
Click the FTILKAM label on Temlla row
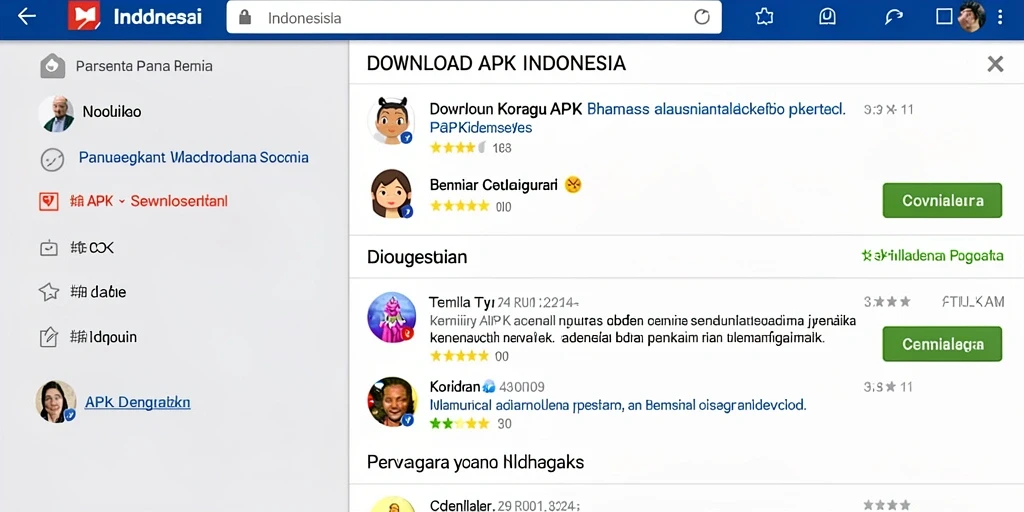[974, 302]
